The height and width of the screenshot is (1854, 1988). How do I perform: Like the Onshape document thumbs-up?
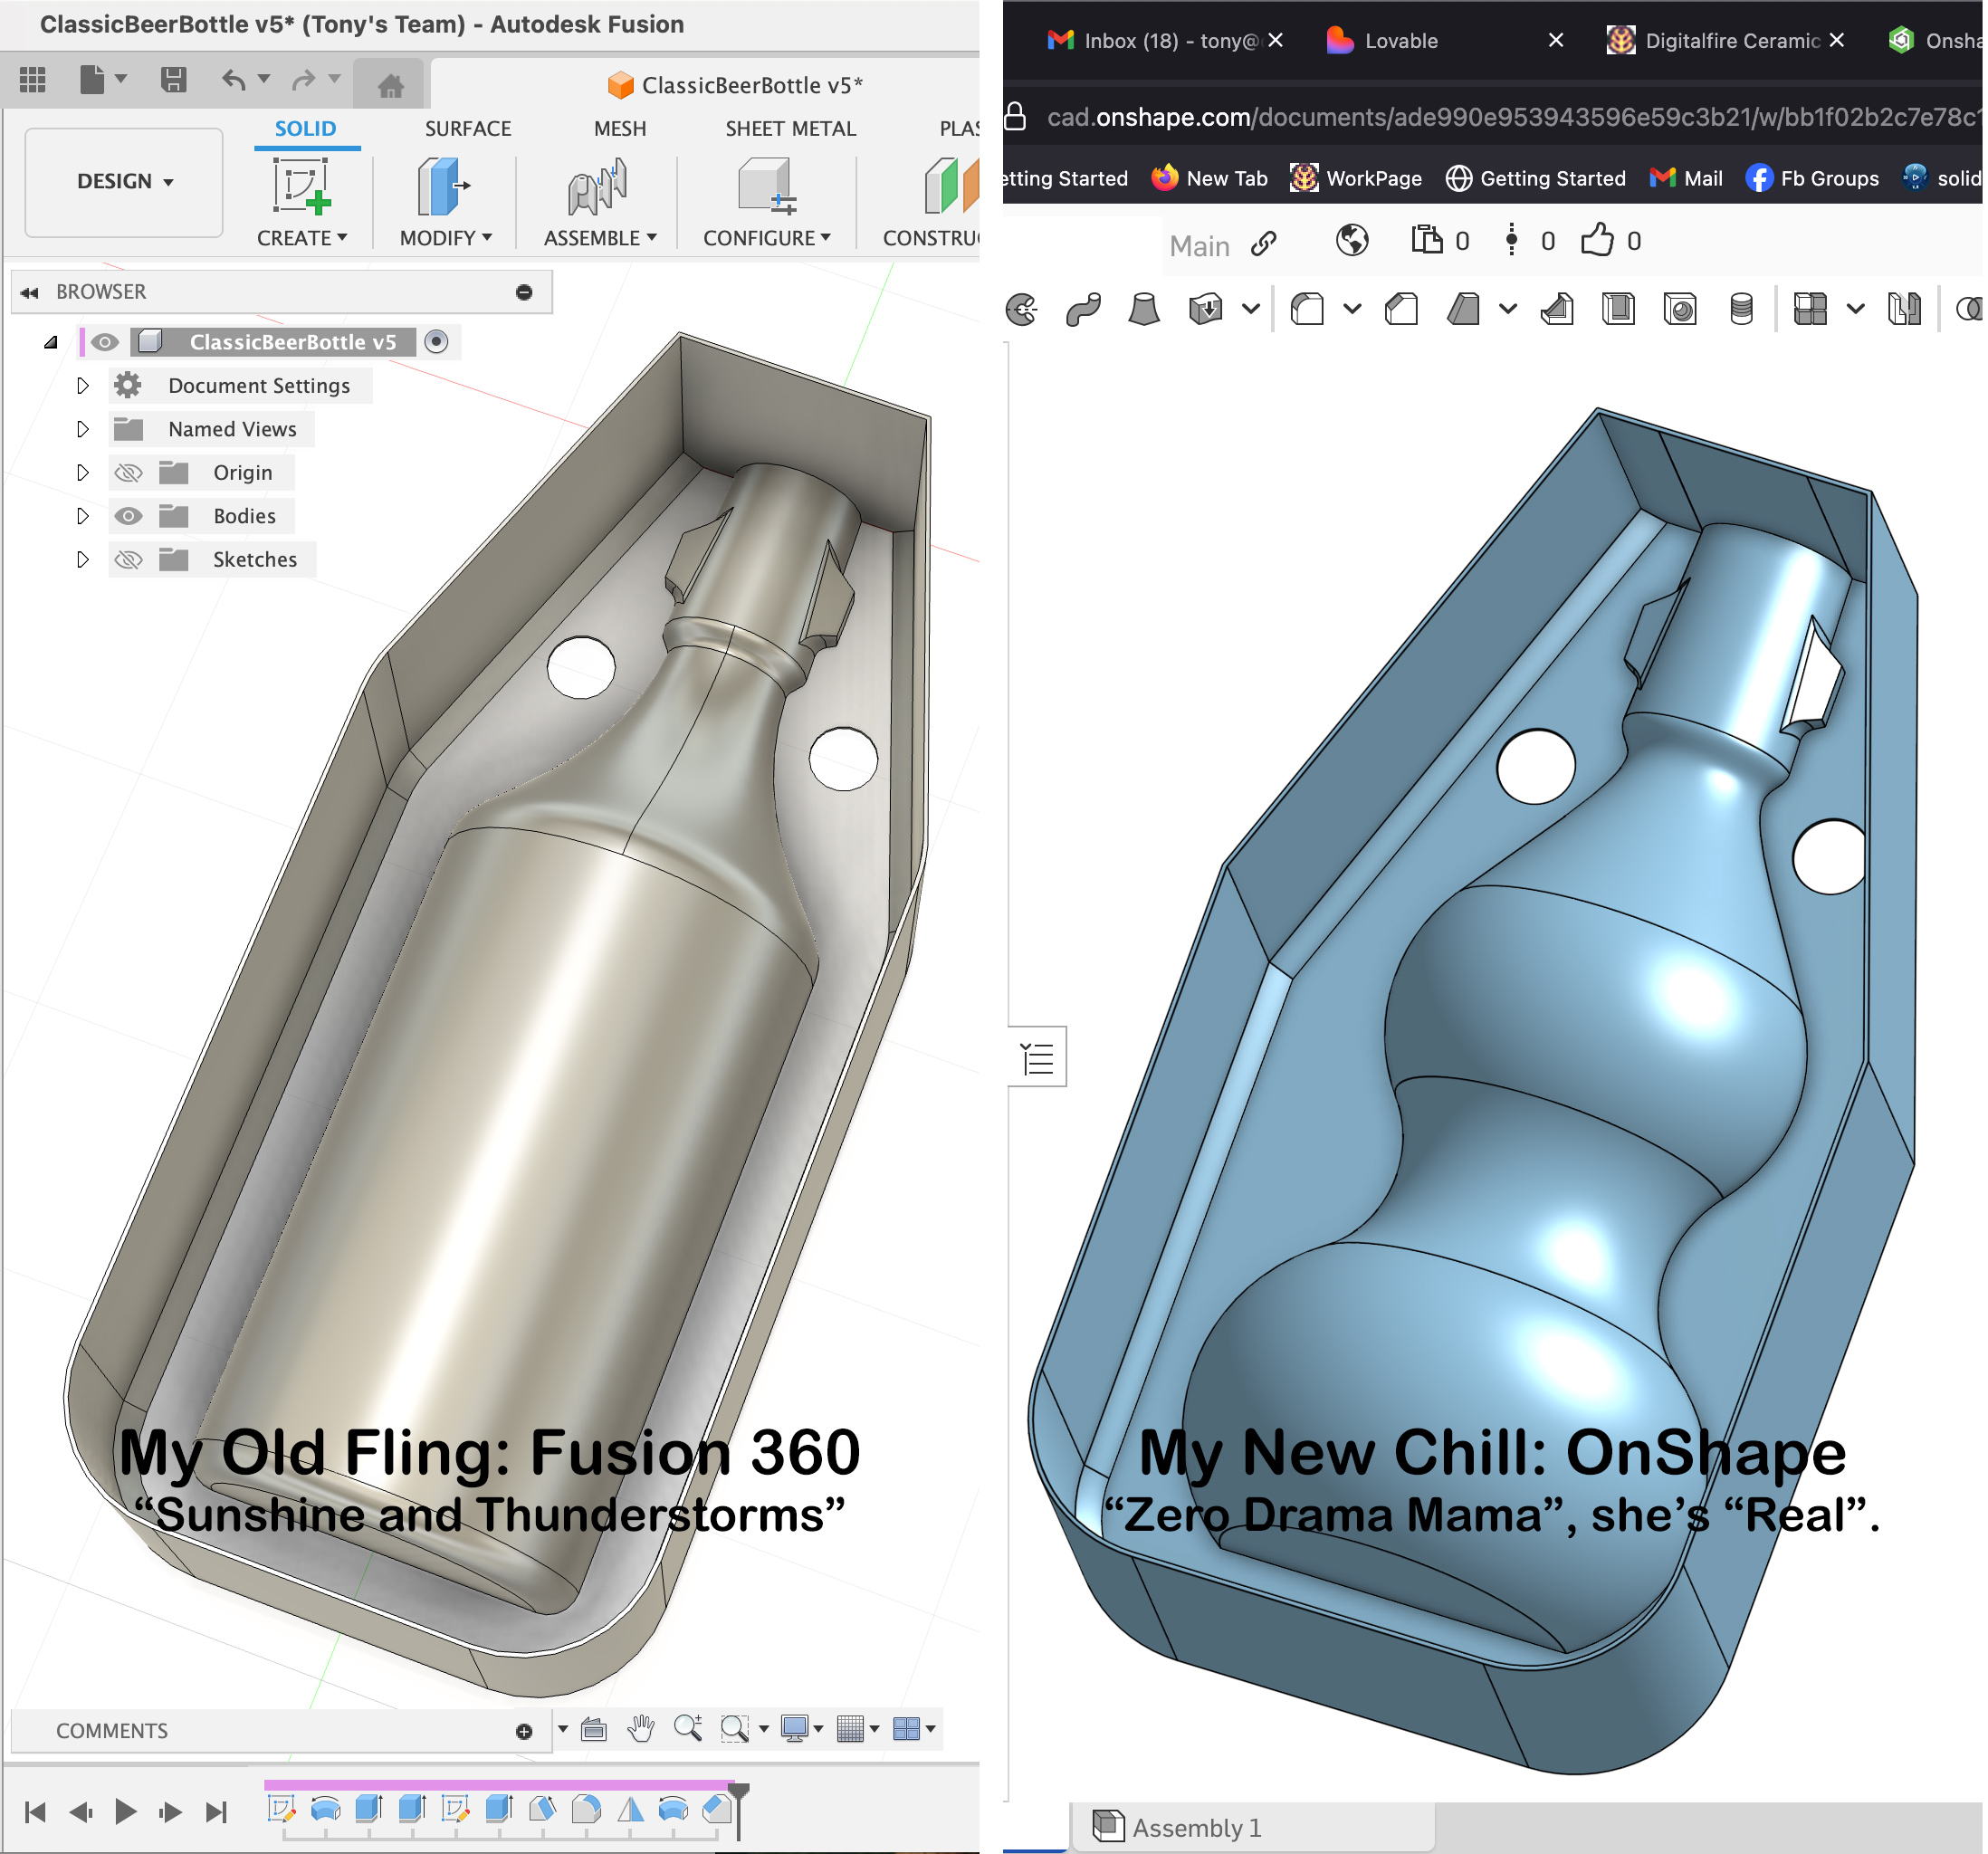[1597, 240]
